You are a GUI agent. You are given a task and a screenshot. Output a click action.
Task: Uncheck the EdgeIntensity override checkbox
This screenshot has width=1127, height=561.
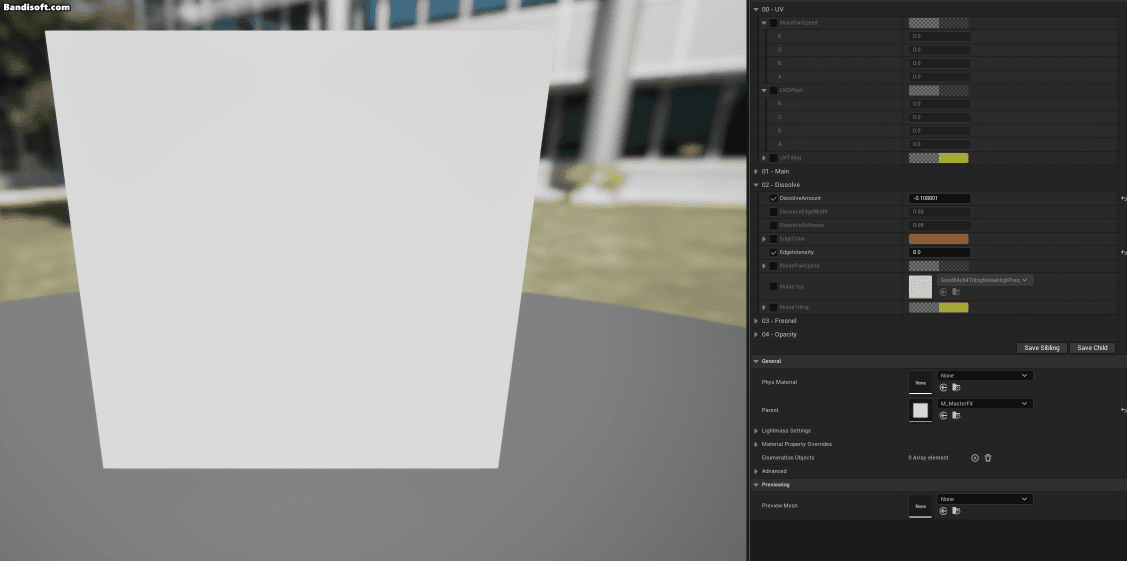[x=773, y=253]
